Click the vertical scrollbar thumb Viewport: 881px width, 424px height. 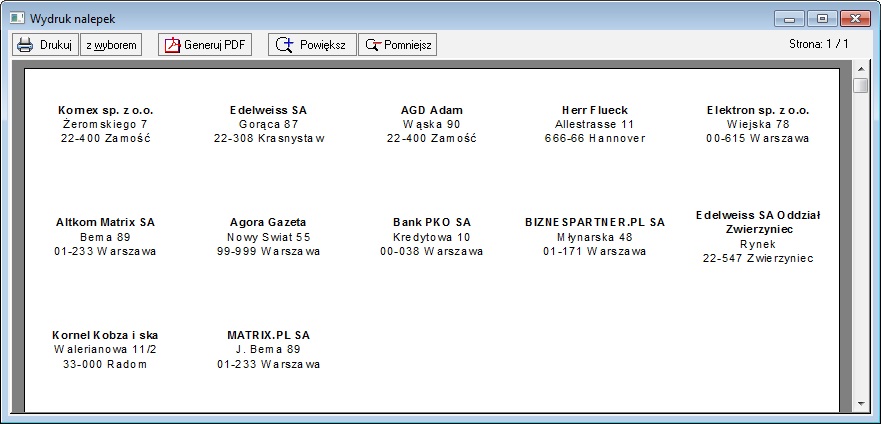860,86
